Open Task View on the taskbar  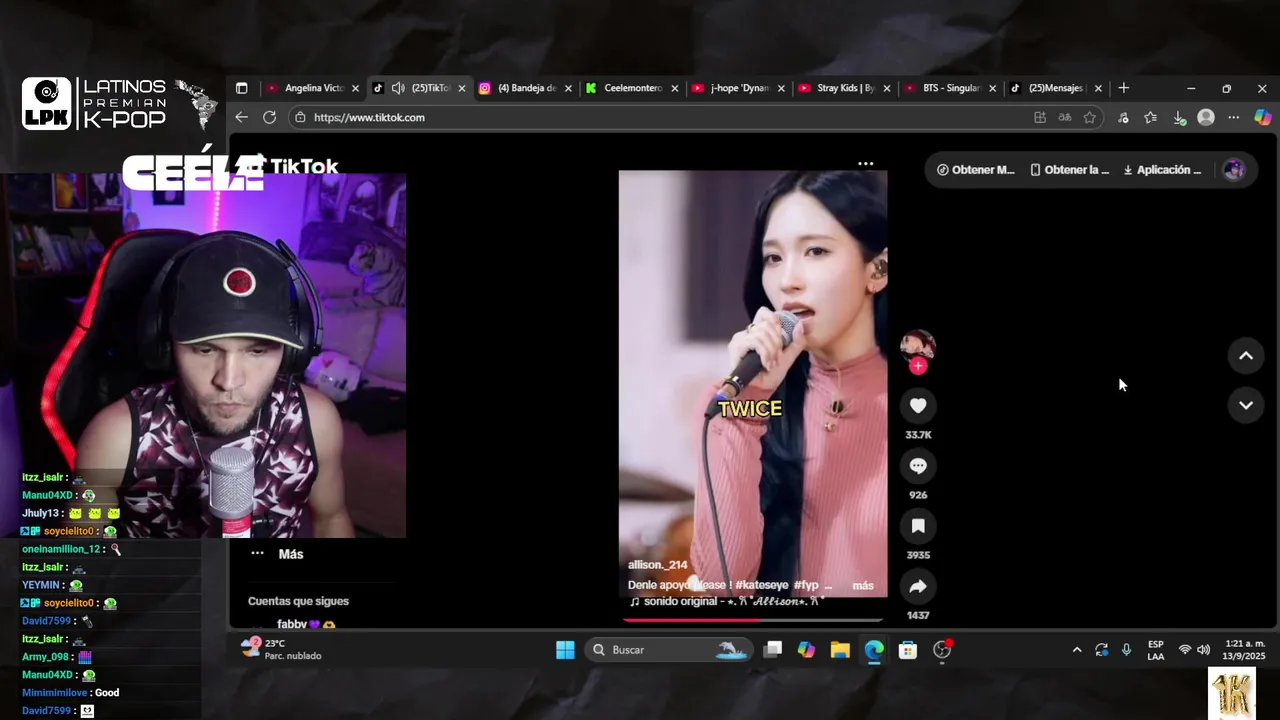click(772, 650)
